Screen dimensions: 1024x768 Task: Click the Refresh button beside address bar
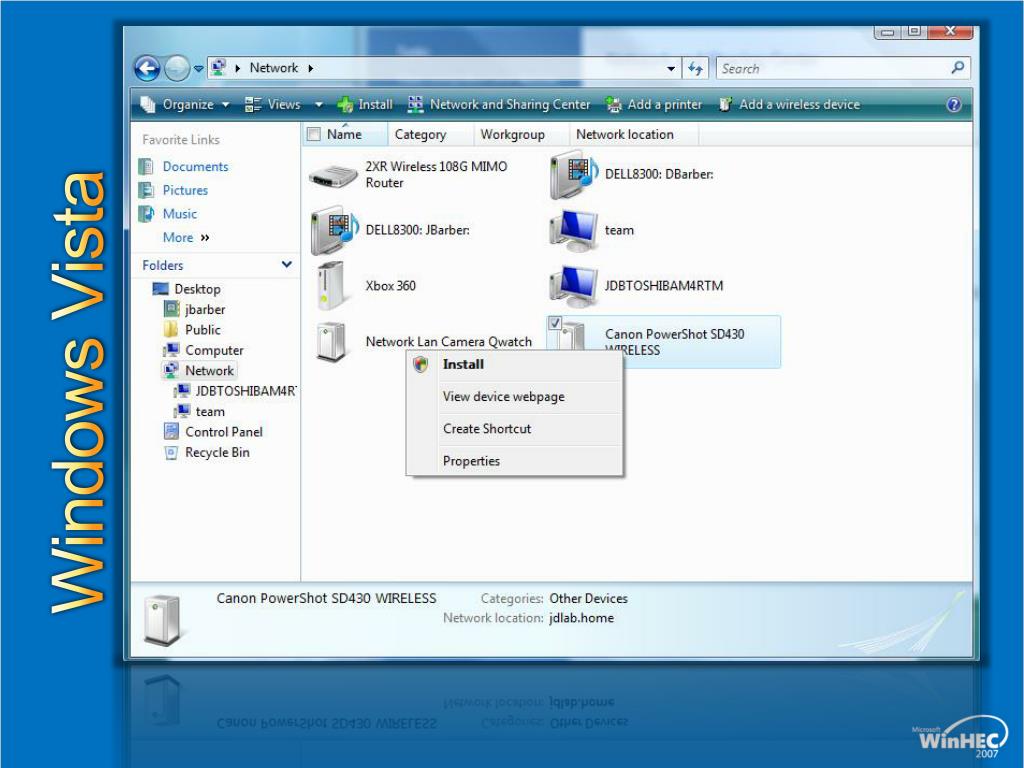[696, 69]
